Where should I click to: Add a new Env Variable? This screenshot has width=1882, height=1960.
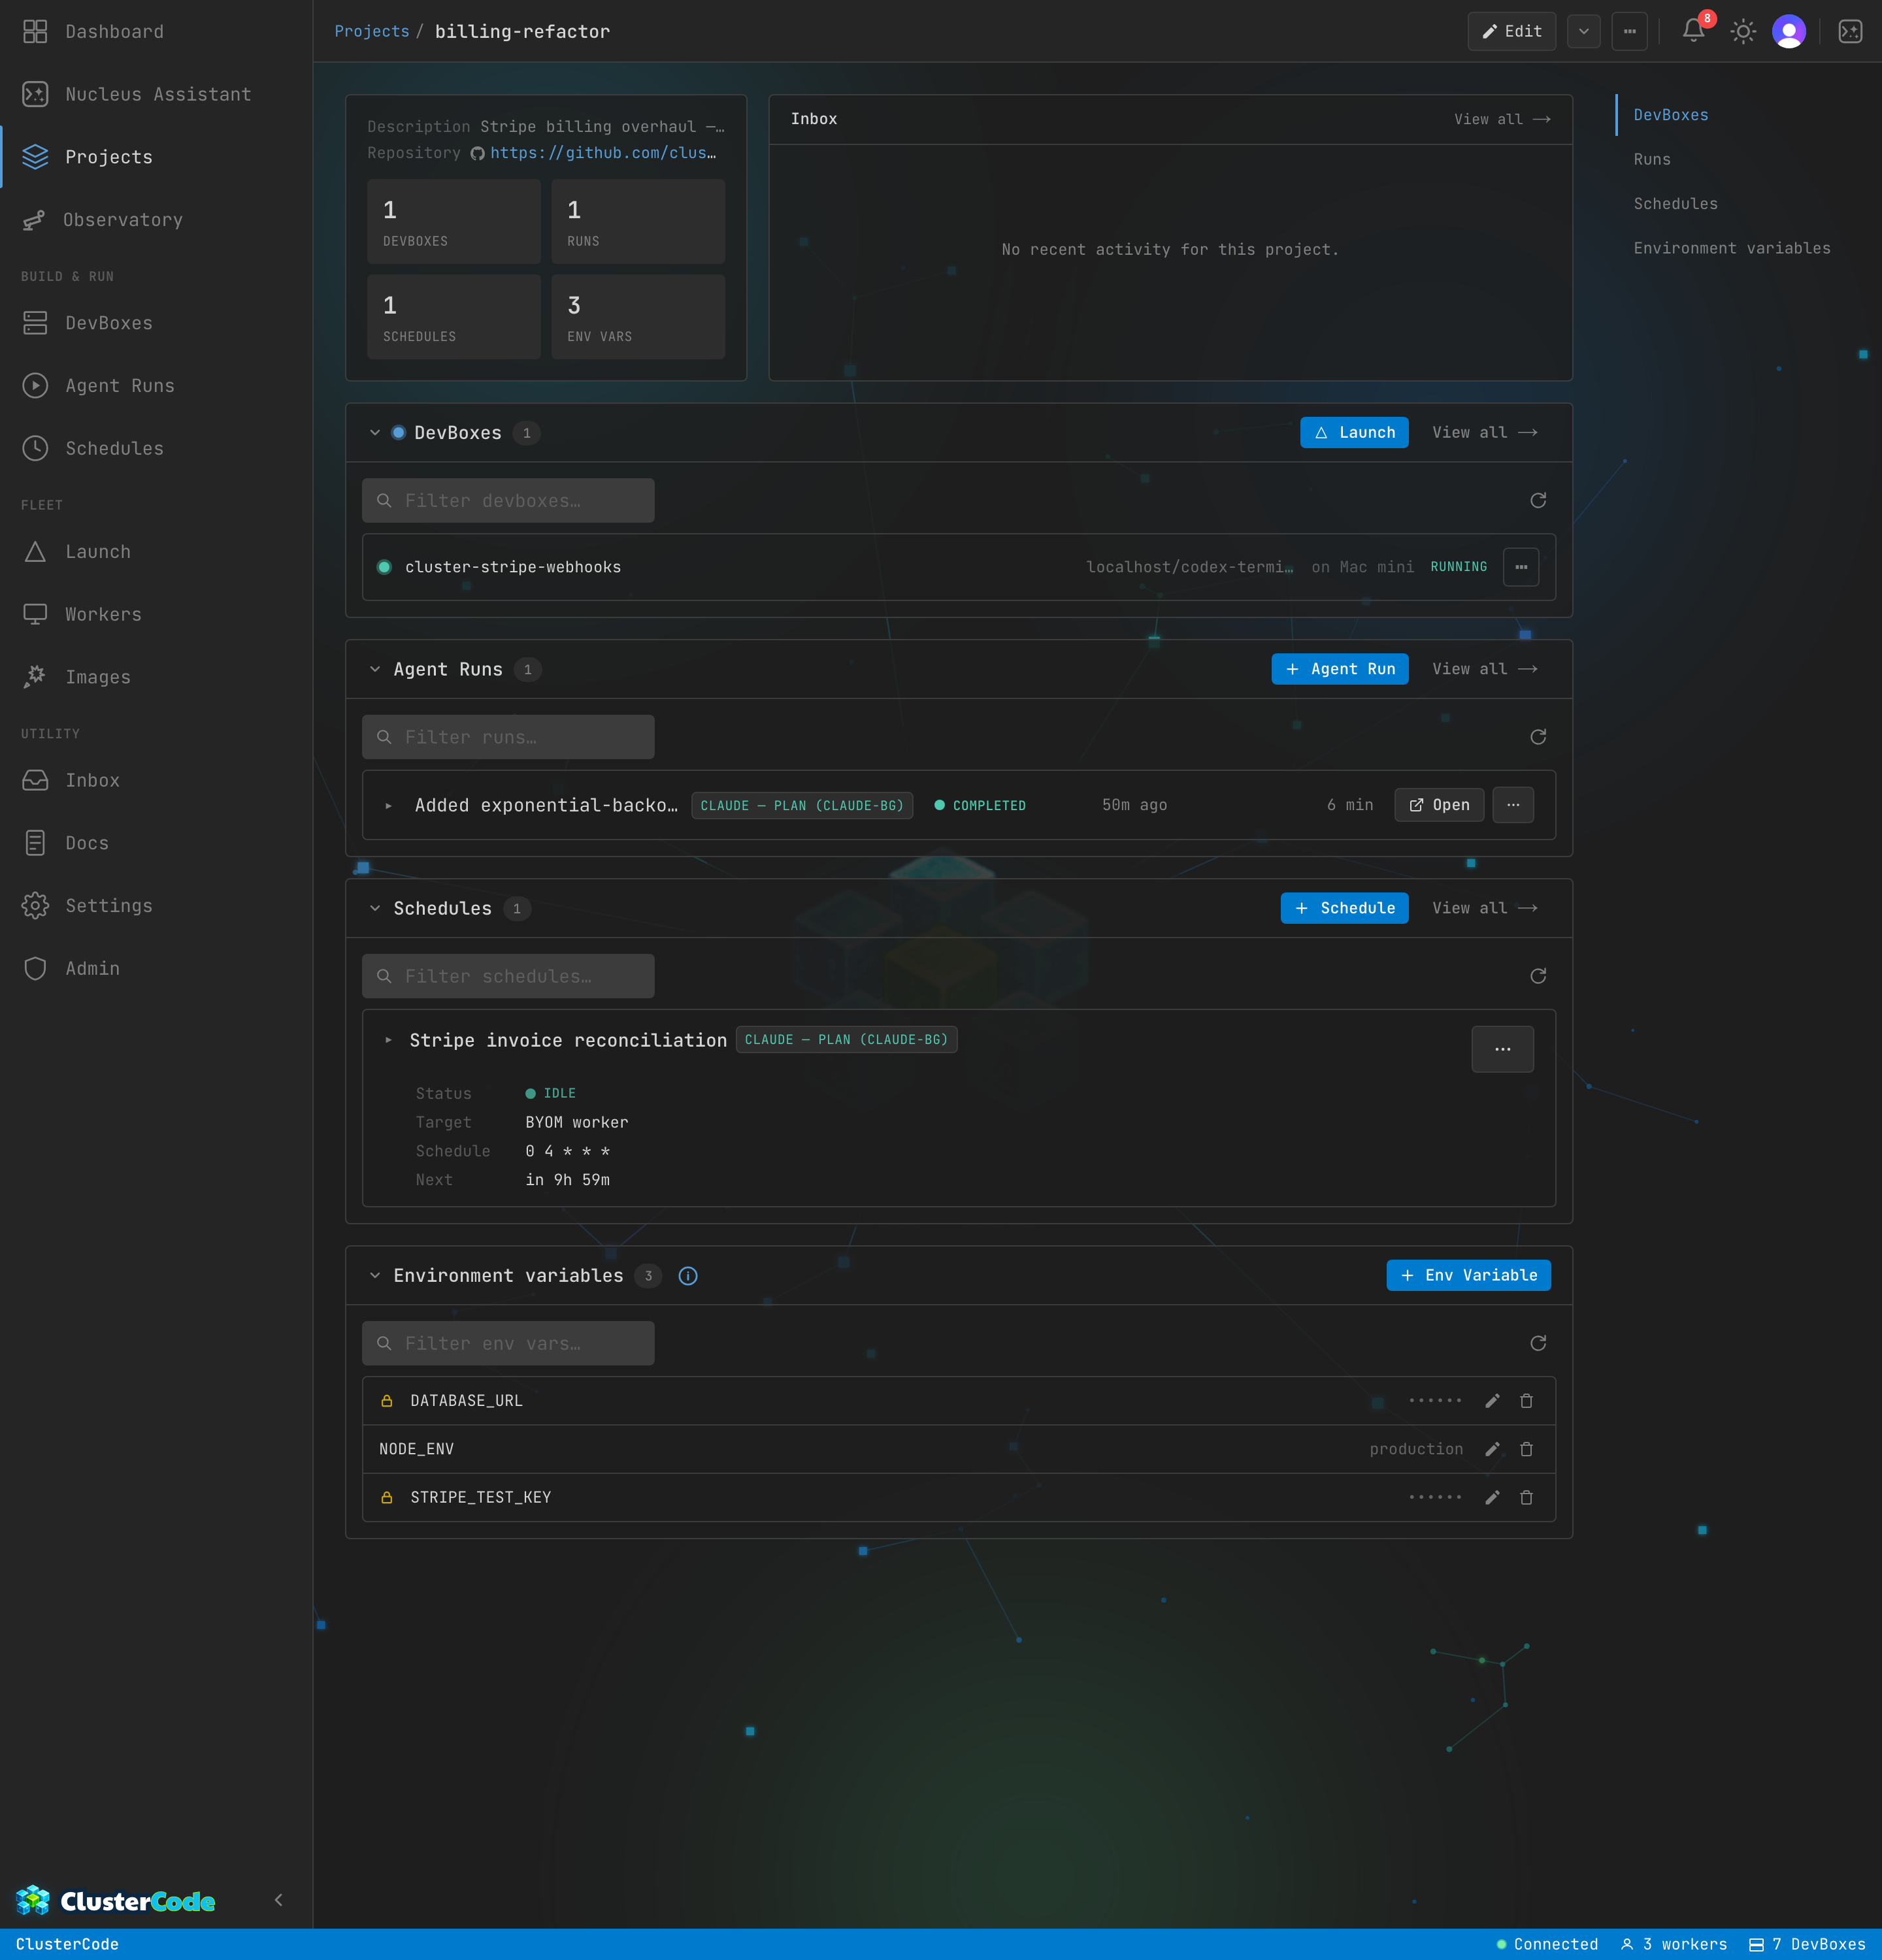click(x=1468, y=1275)
